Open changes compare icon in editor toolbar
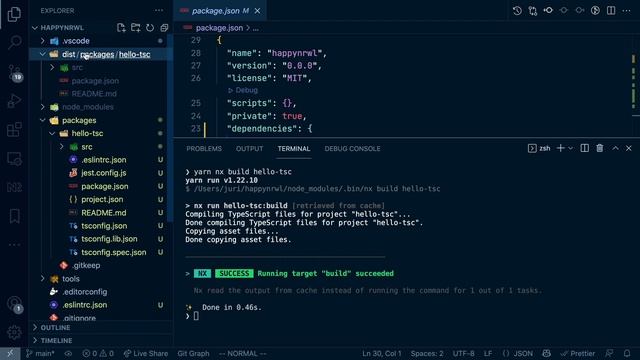Viewport: 640px width, 360px height. coord(533,11)
